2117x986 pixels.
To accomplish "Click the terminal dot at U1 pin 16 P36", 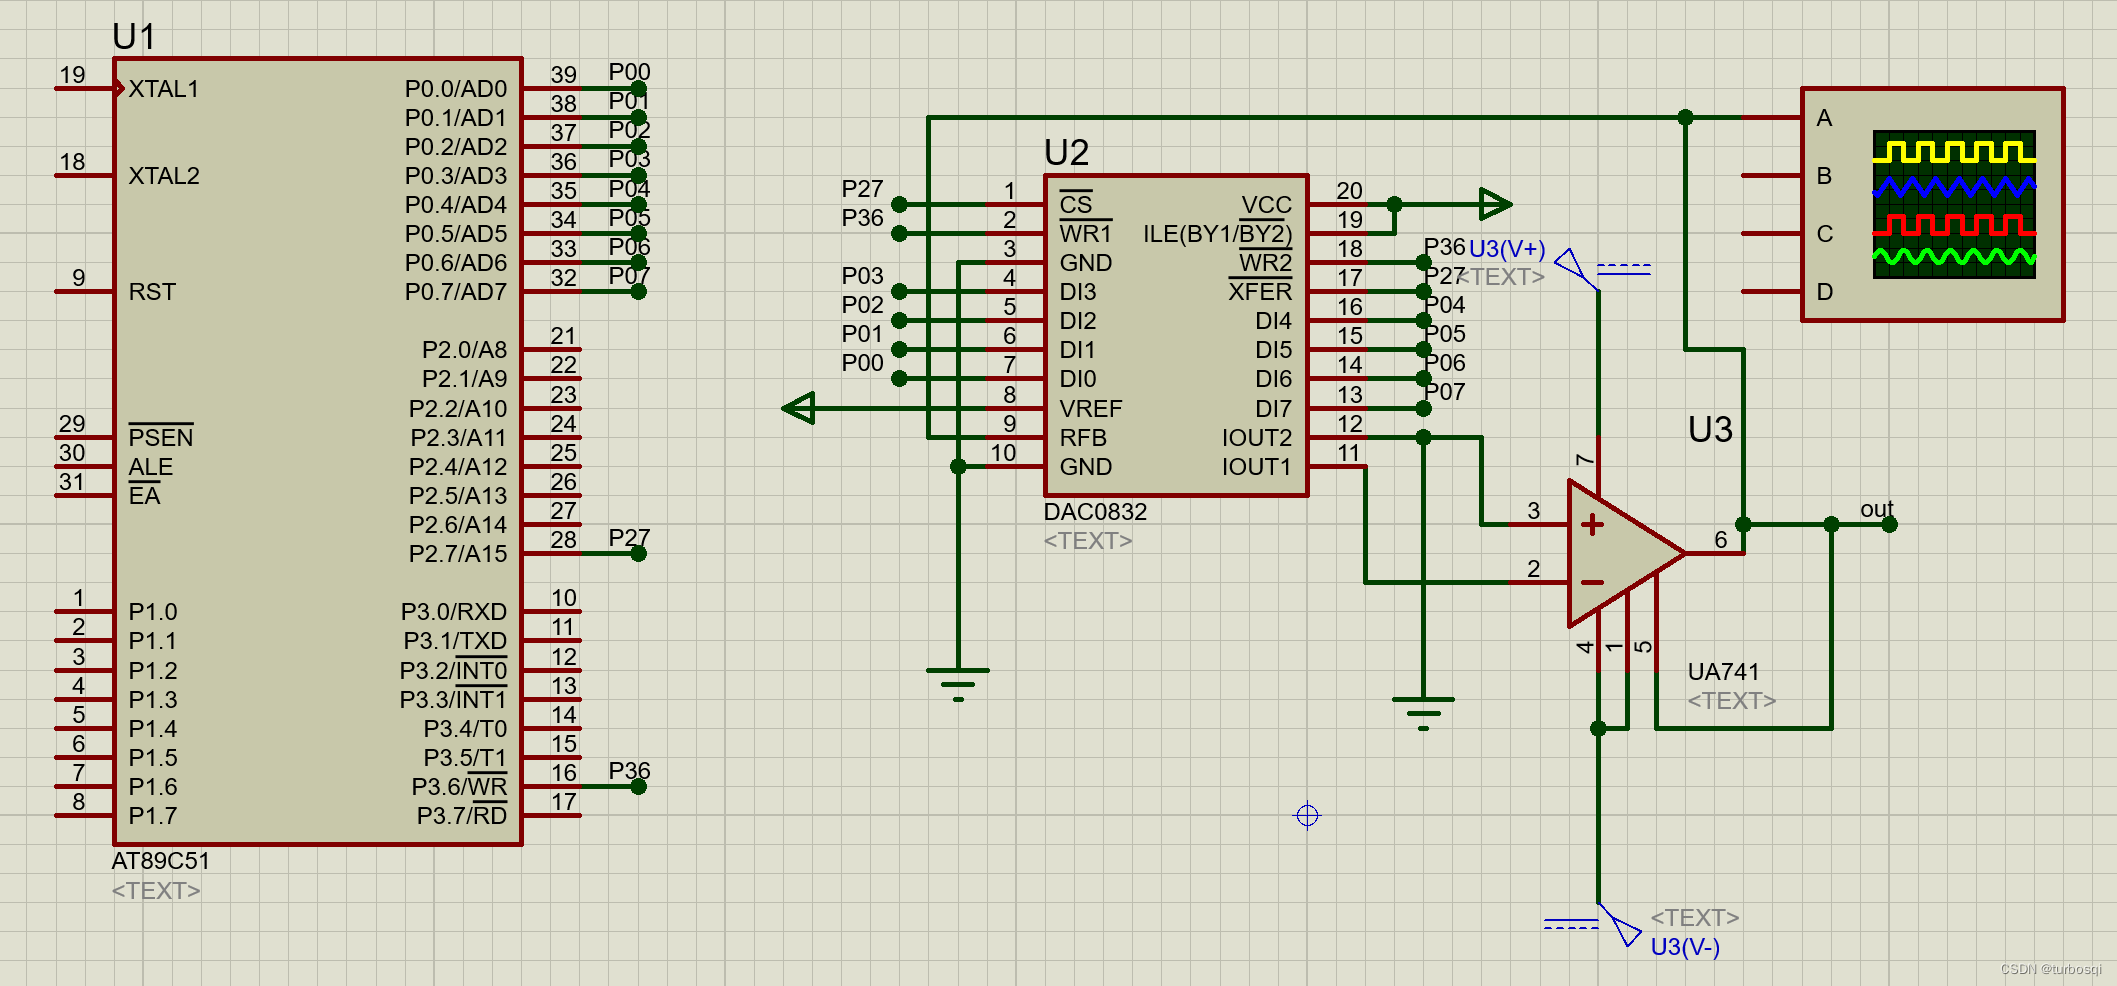I will point(638,786).
